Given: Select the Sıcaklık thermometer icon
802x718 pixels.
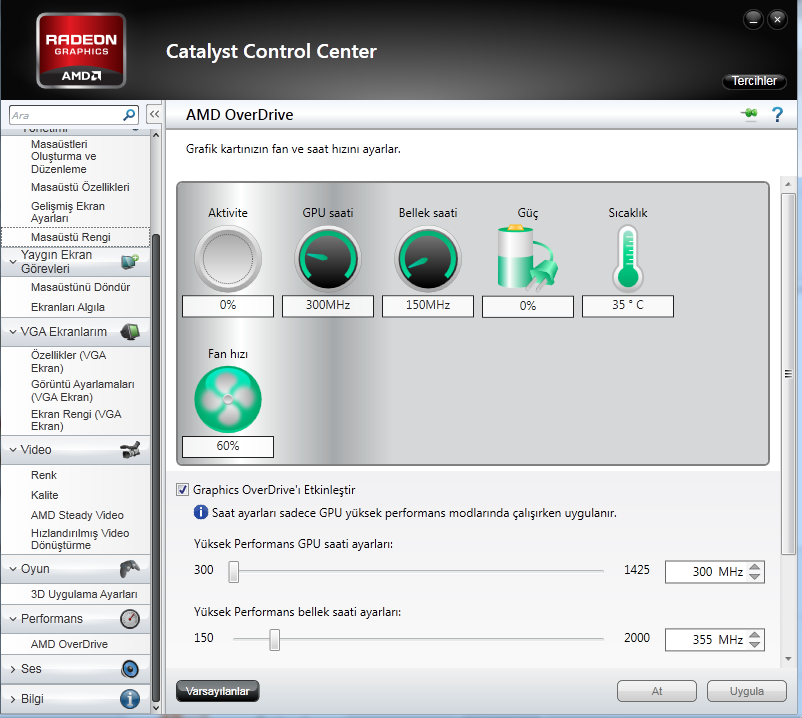Looking at the screenshot, I should click(627, 255).
